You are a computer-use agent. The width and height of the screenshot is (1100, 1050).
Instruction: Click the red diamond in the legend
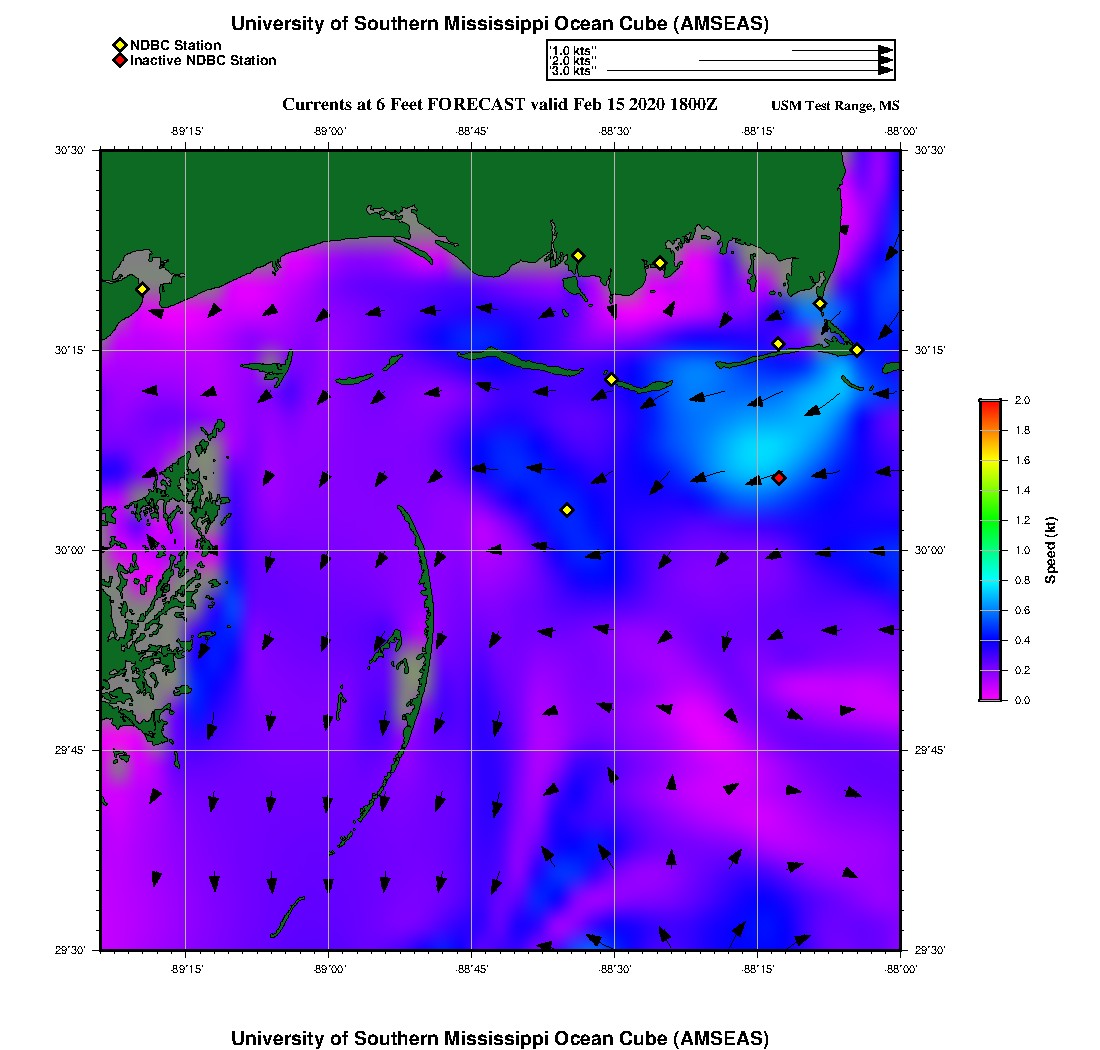click(x=119, y=61)
